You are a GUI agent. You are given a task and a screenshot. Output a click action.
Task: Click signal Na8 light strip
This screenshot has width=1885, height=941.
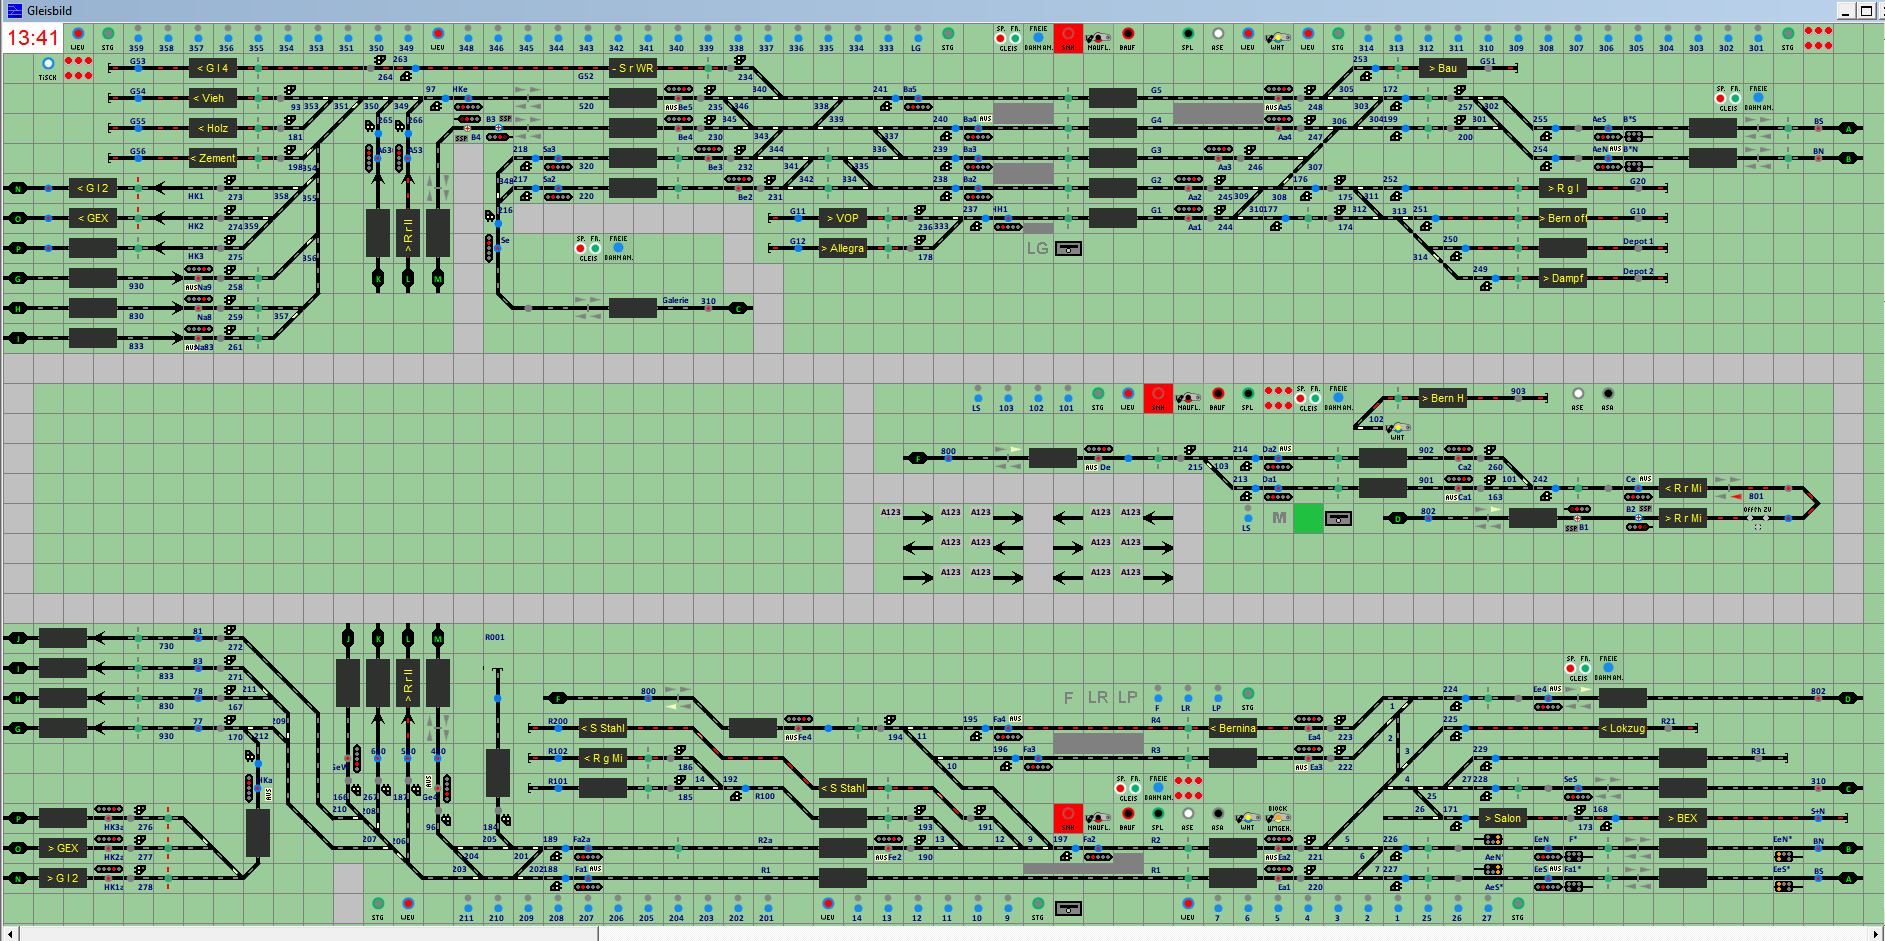click(x=198, y=299)
